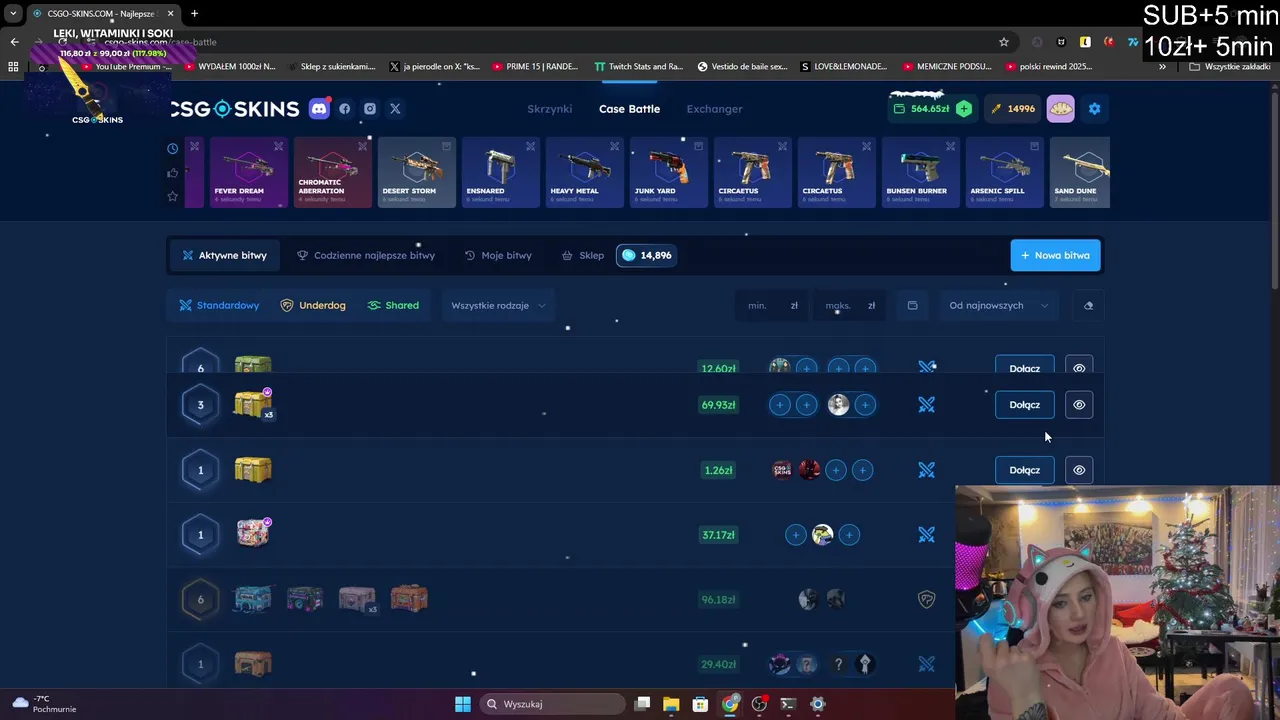This screenshot has height=720, width=1280.
Task: Open the Exchanger navigation tab
Action: coord(714,109)
